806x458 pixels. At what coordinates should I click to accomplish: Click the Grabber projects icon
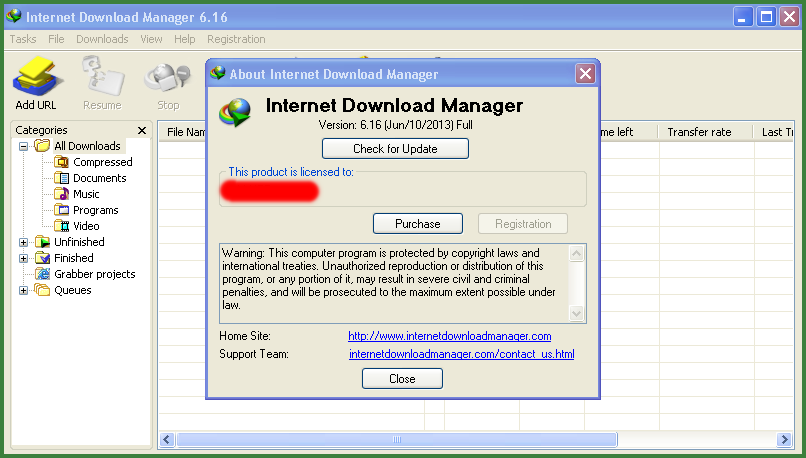point(42,274)
